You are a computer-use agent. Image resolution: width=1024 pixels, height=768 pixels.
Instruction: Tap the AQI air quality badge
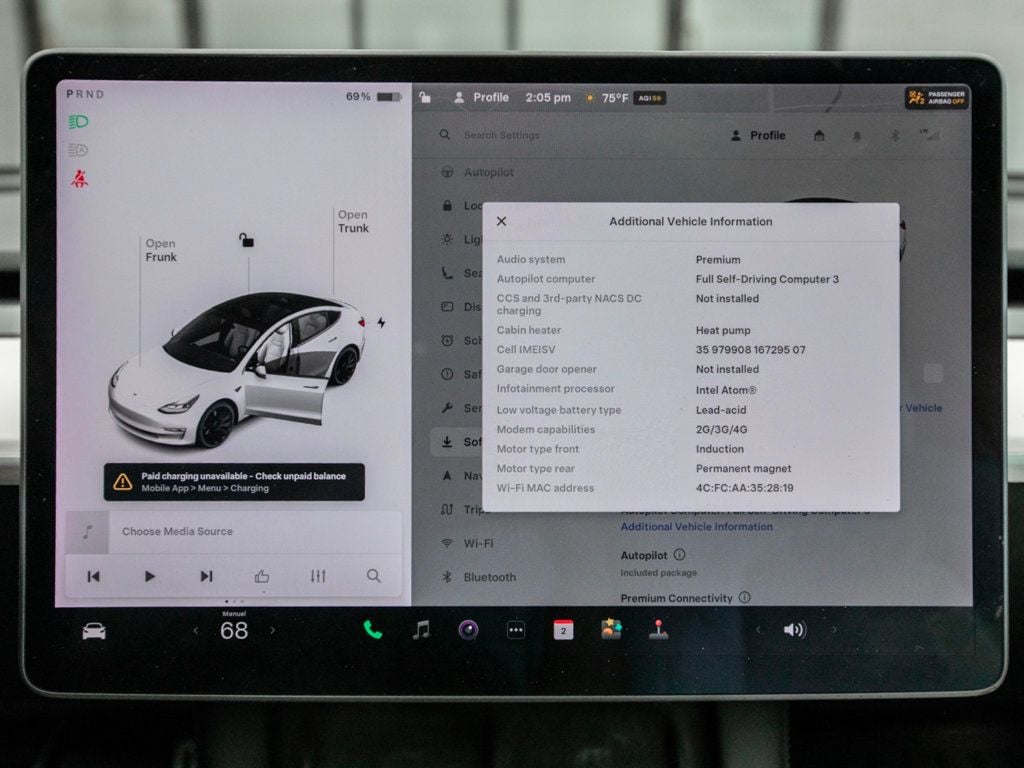click(x=650, y=98)
